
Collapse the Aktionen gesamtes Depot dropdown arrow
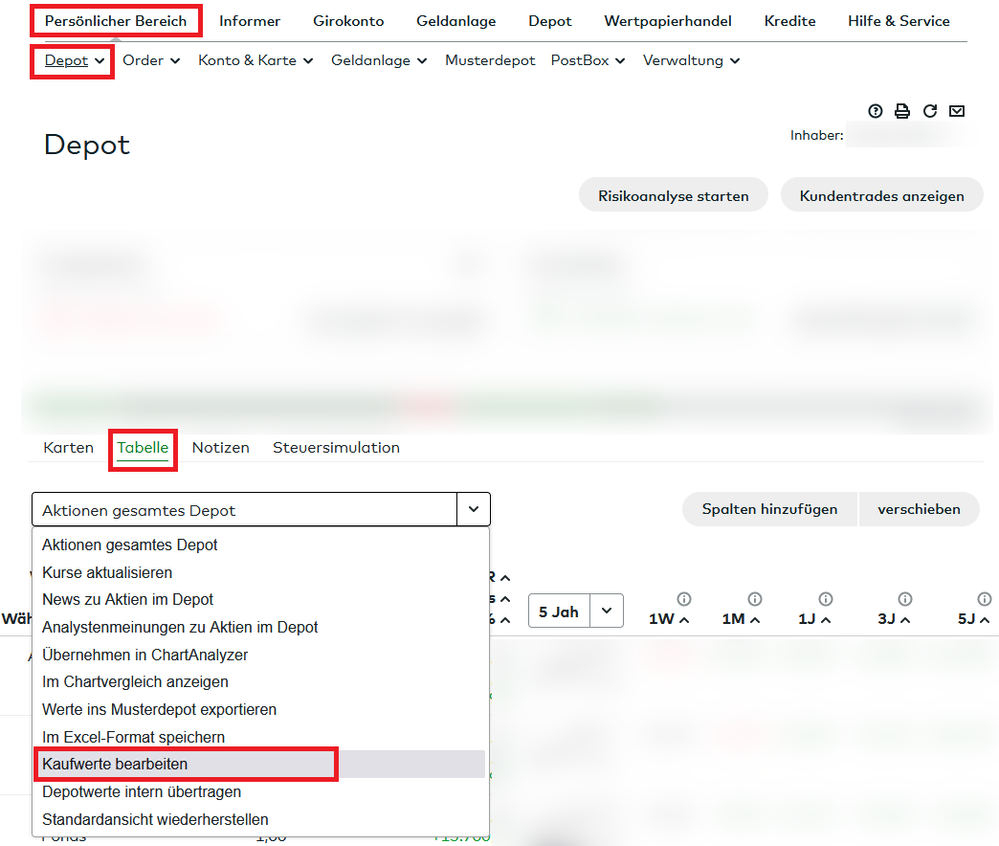coord(473,509)
